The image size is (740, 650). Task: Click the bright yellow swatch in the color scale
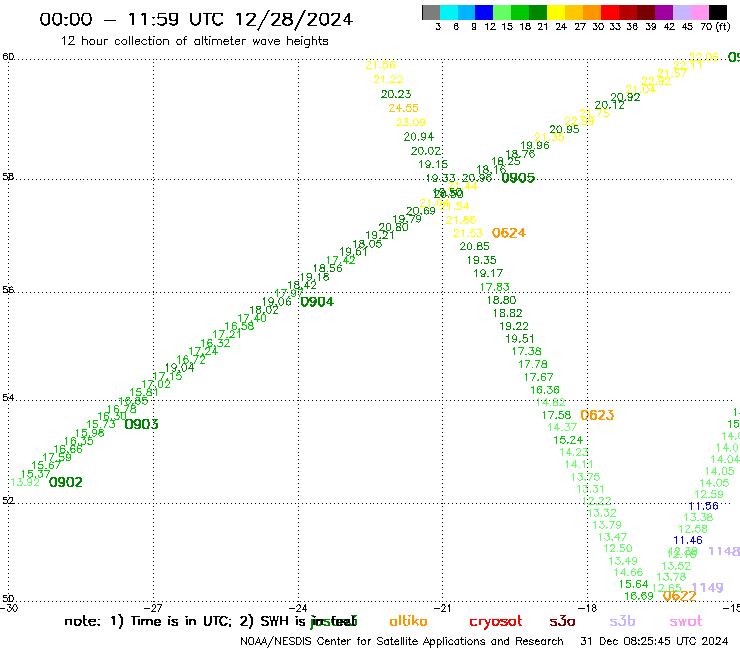coord(556,12)
